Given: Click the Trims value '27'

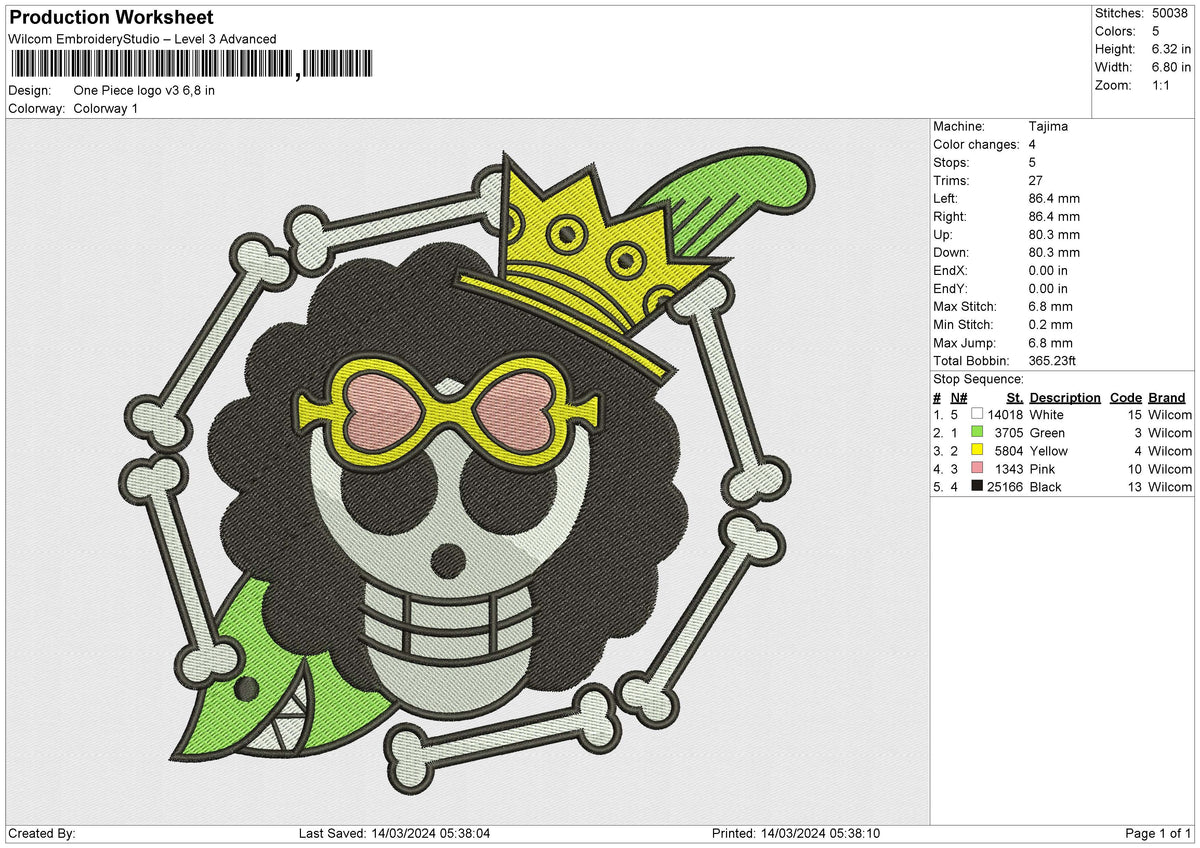Looking at the screenshot, I should pos(1036,180).
